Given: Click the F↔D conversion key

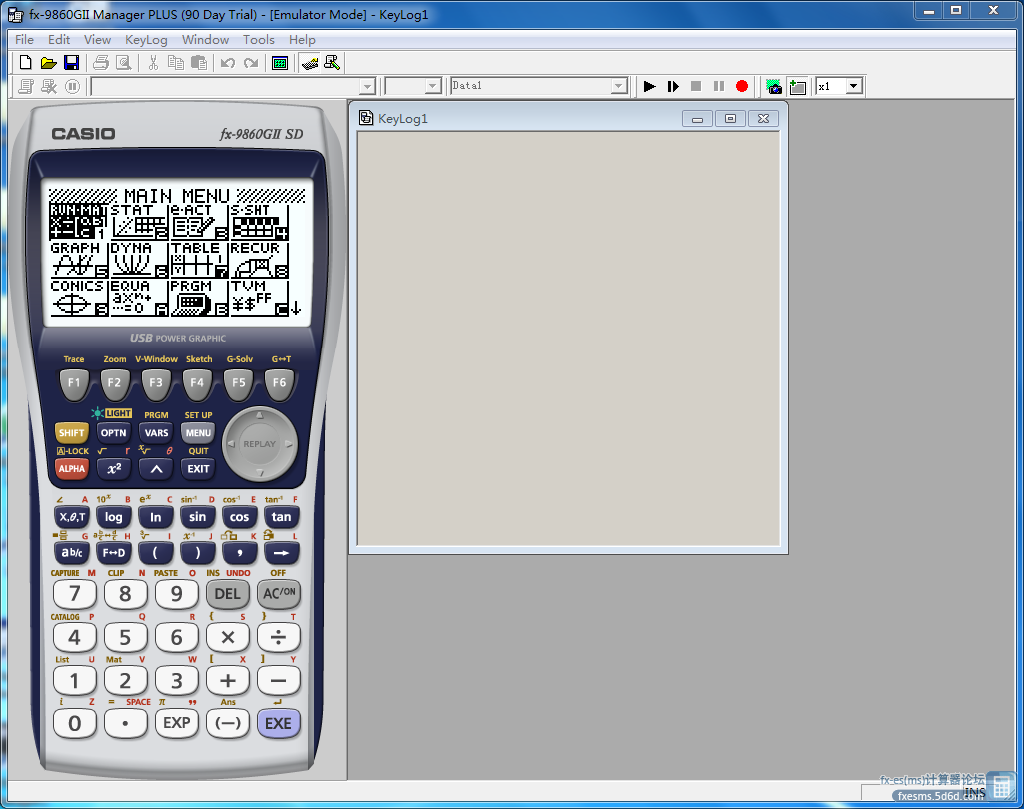Looking at the screenshot, I should click(x=114, y=553).
